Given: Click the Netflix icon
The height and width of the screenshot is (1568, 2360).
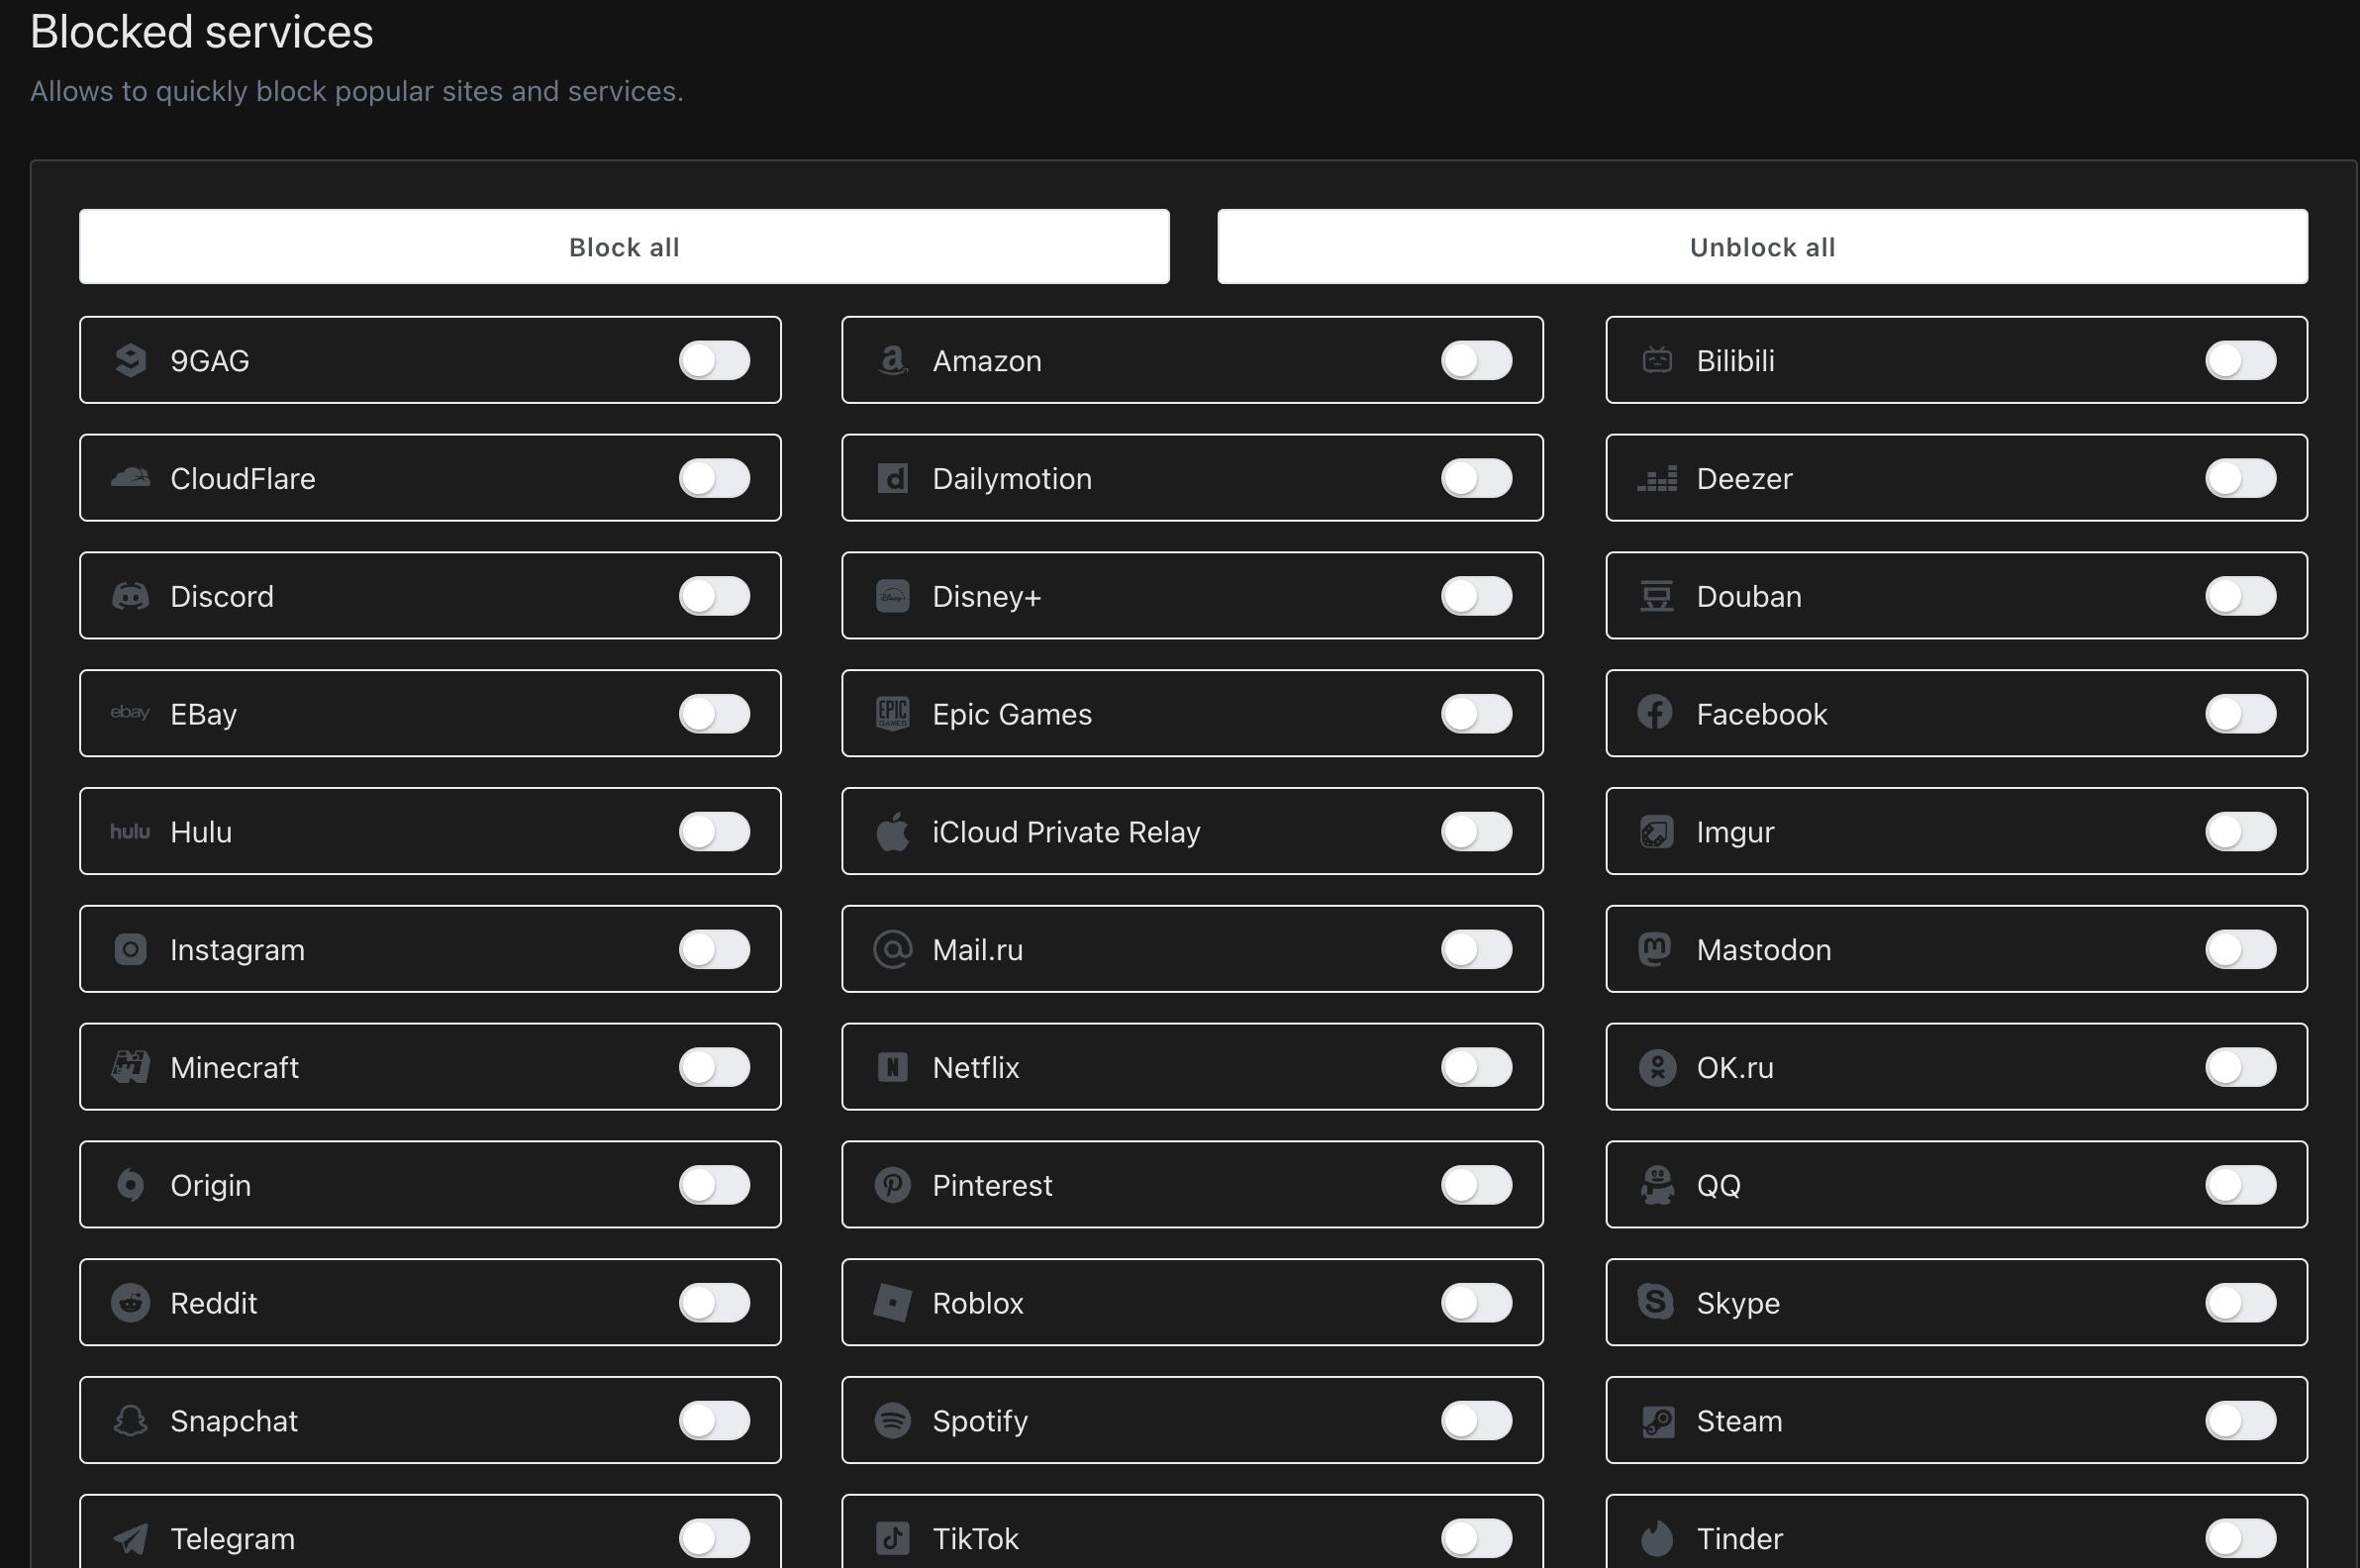Looking at the screenshot, I should (x=893, y=1067).
